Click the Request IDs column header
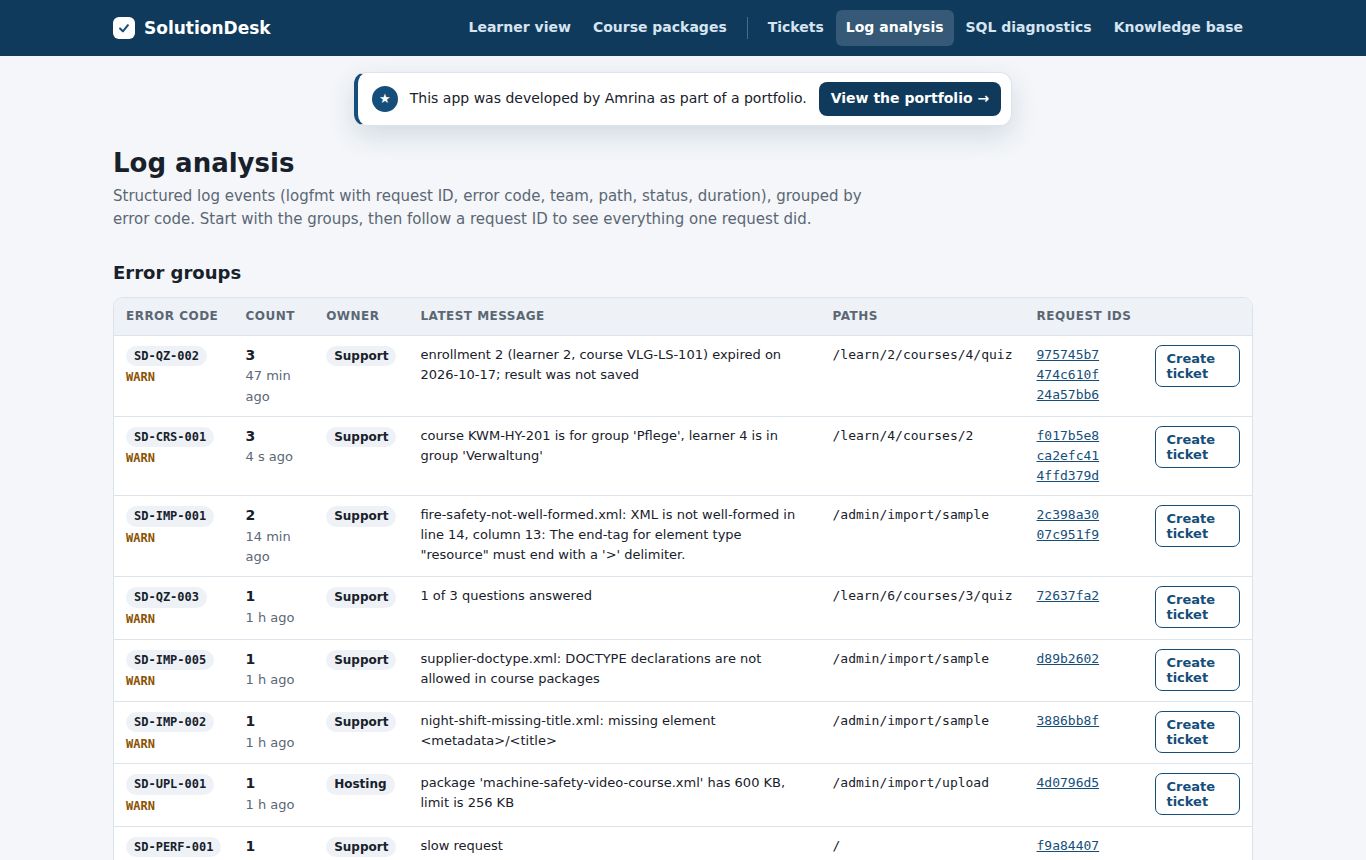 [1084, 316]
